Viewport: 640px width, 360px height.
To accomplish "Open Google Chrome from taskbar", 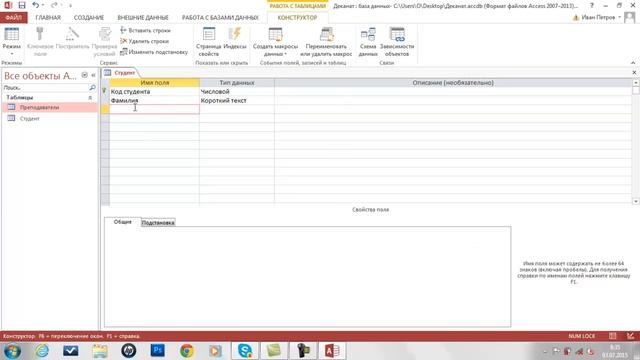I will [187, 351].
